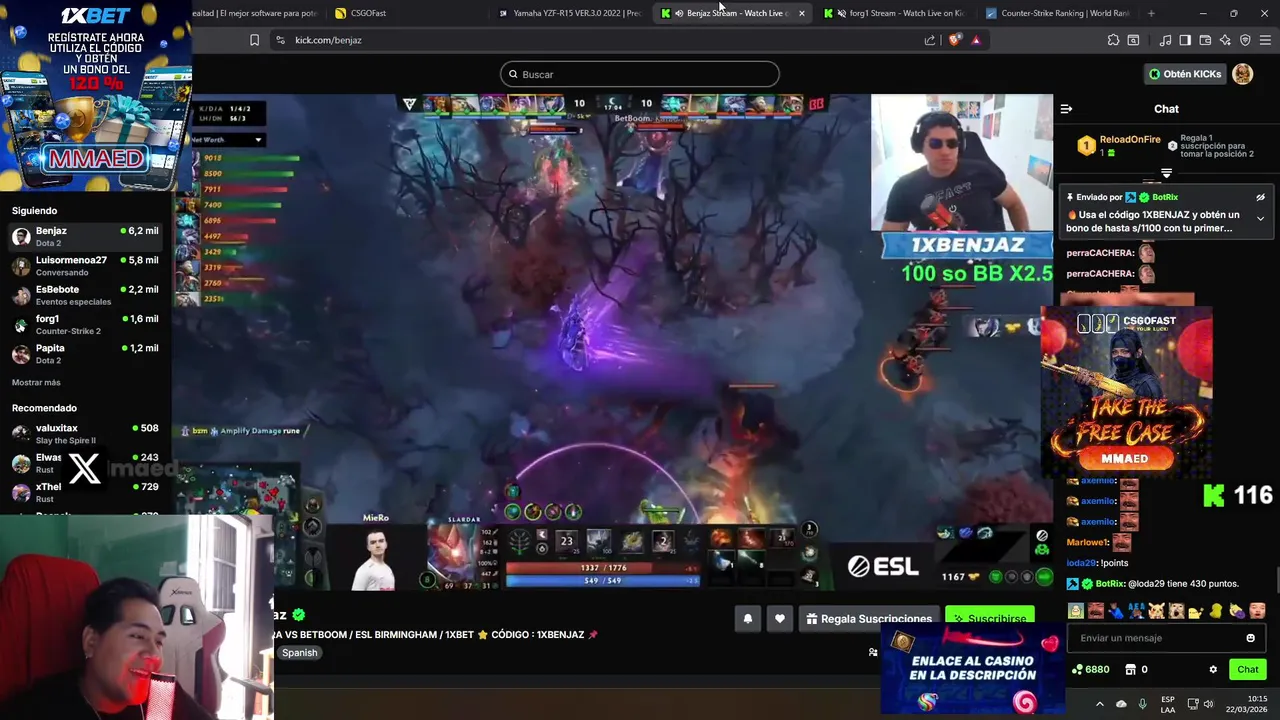Open the verified badge beside channel name
1280x720 pixels.
tap(298, 615)
